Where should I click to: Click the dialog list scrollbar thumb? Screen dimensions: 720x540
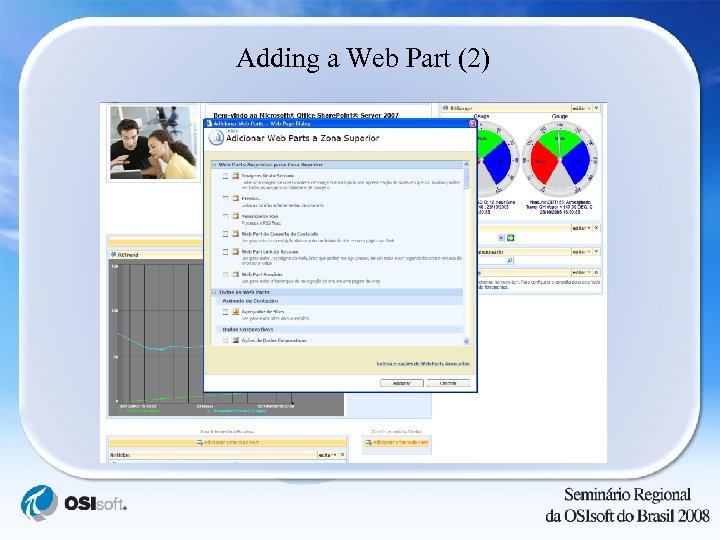click(x=467, y=178)
